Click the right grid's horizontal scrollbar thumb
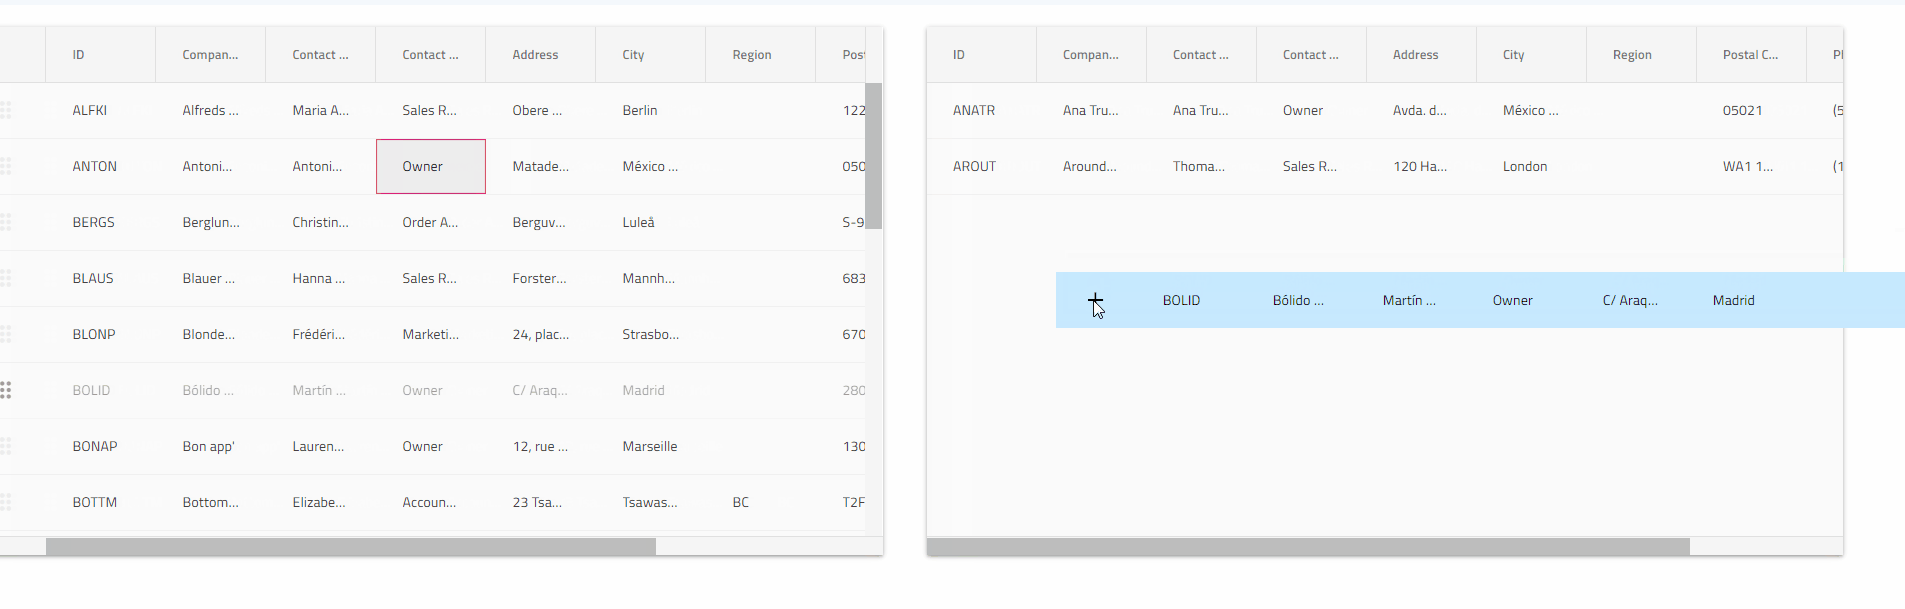Screen dimensions: 1905x609 tap(1308, 547)
